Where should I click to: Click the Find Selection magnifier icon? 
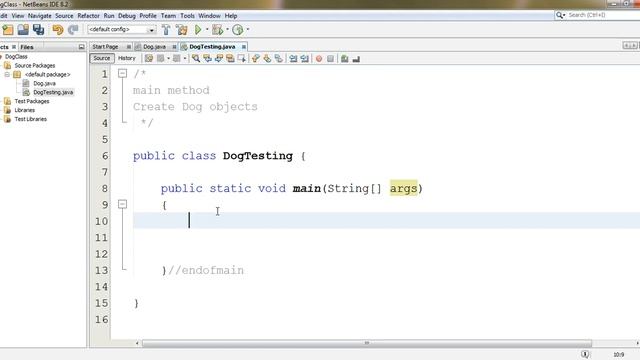pyautogui.click(x=196, y=59)
